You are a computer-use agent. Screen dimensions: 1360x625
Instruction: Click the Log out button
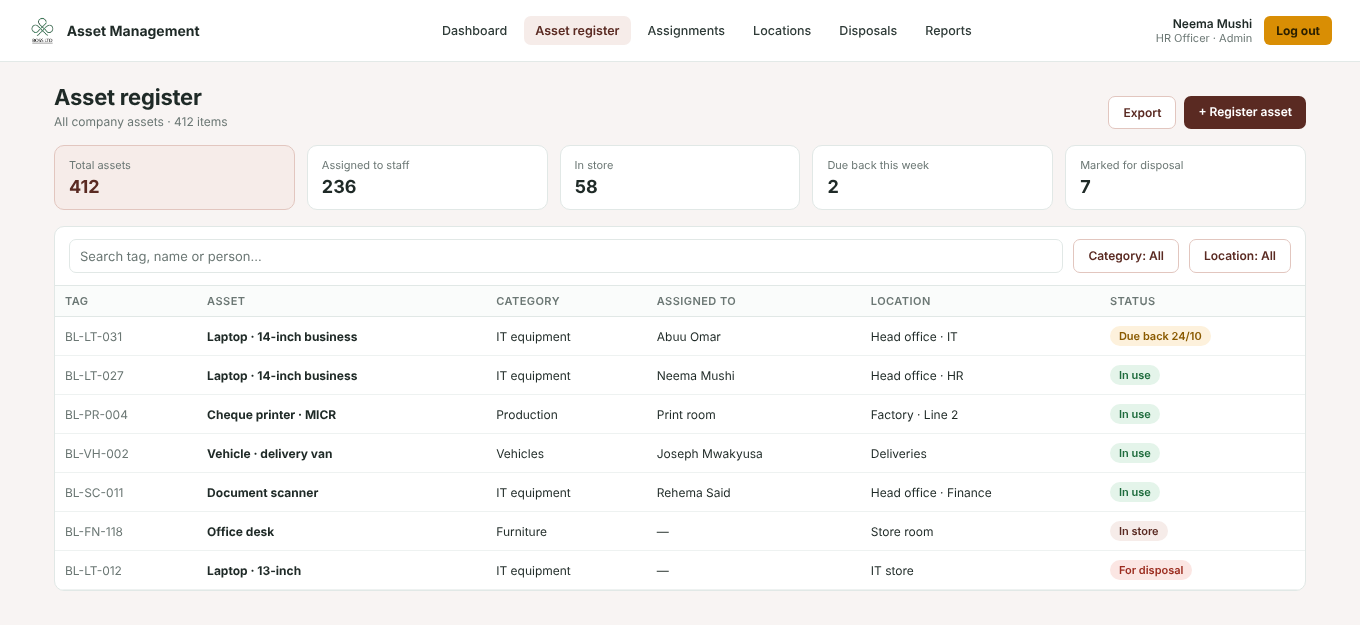coord(1298,31)
